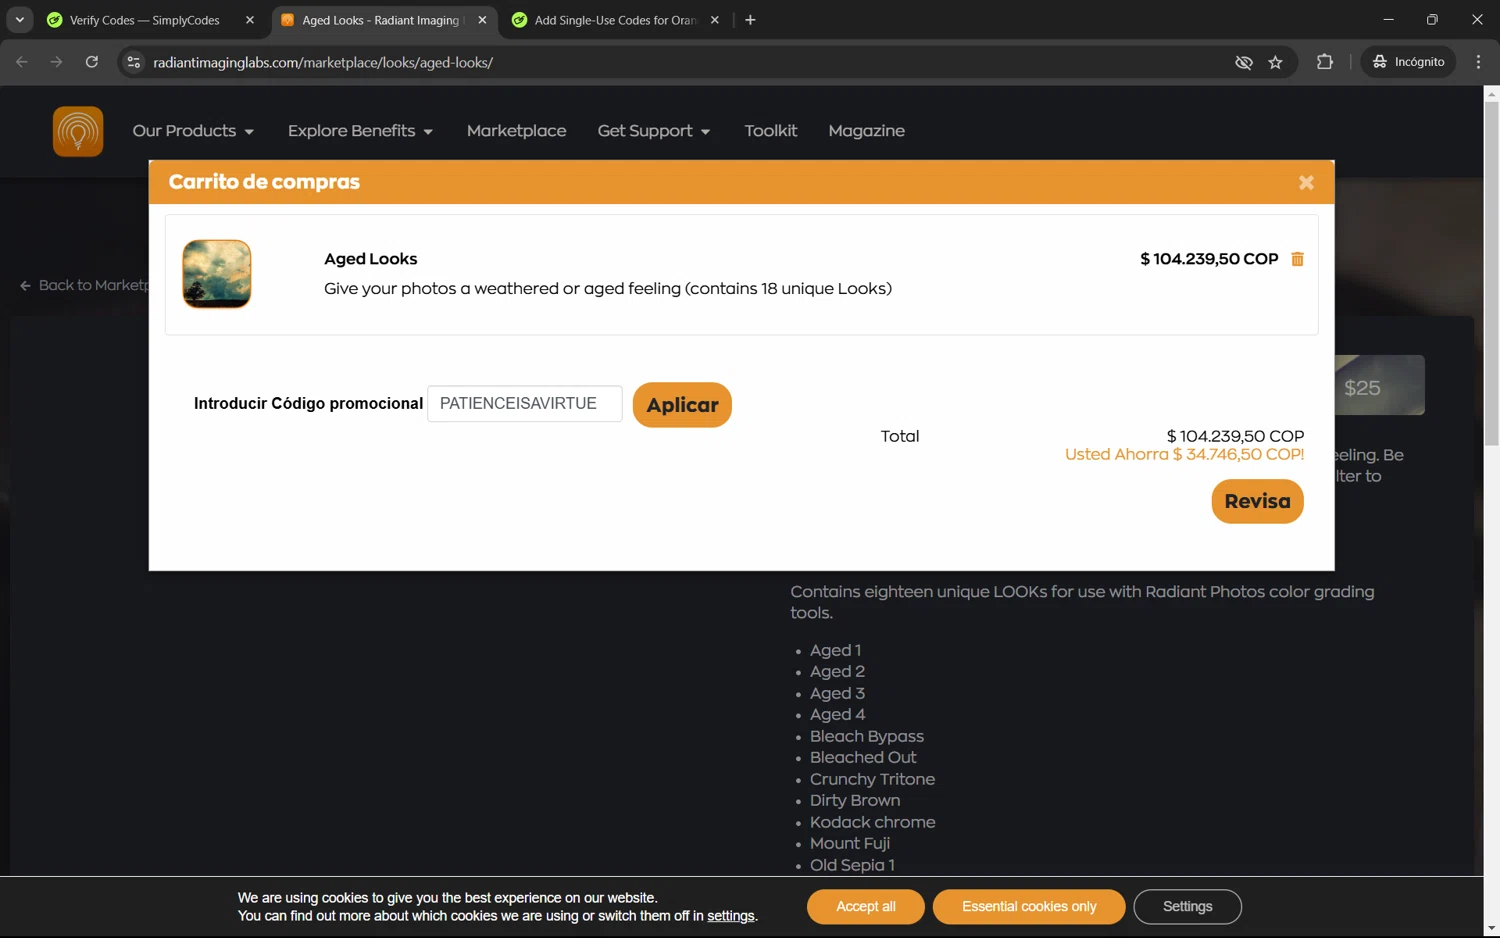This screenshot has width=1500, height=938.
Task: Switch to Verify Codes — SimplyCodes tab
Action: tap(145, 20)
